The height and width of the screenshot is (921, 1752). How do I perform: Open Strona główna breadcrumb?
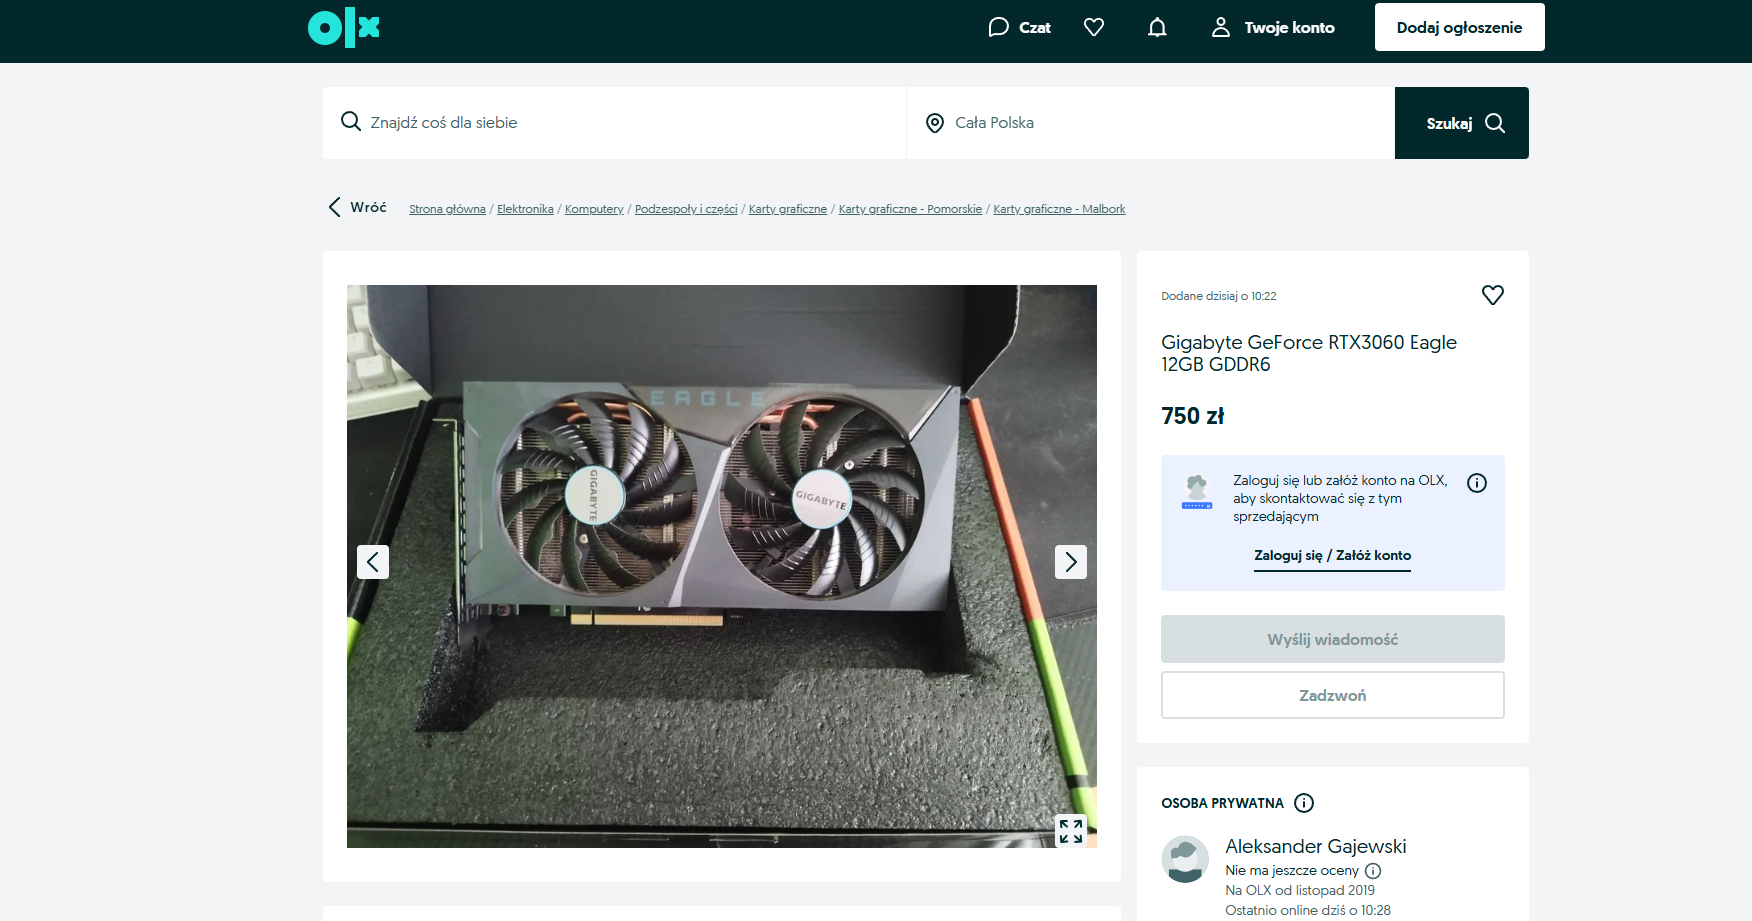point(447,209)
